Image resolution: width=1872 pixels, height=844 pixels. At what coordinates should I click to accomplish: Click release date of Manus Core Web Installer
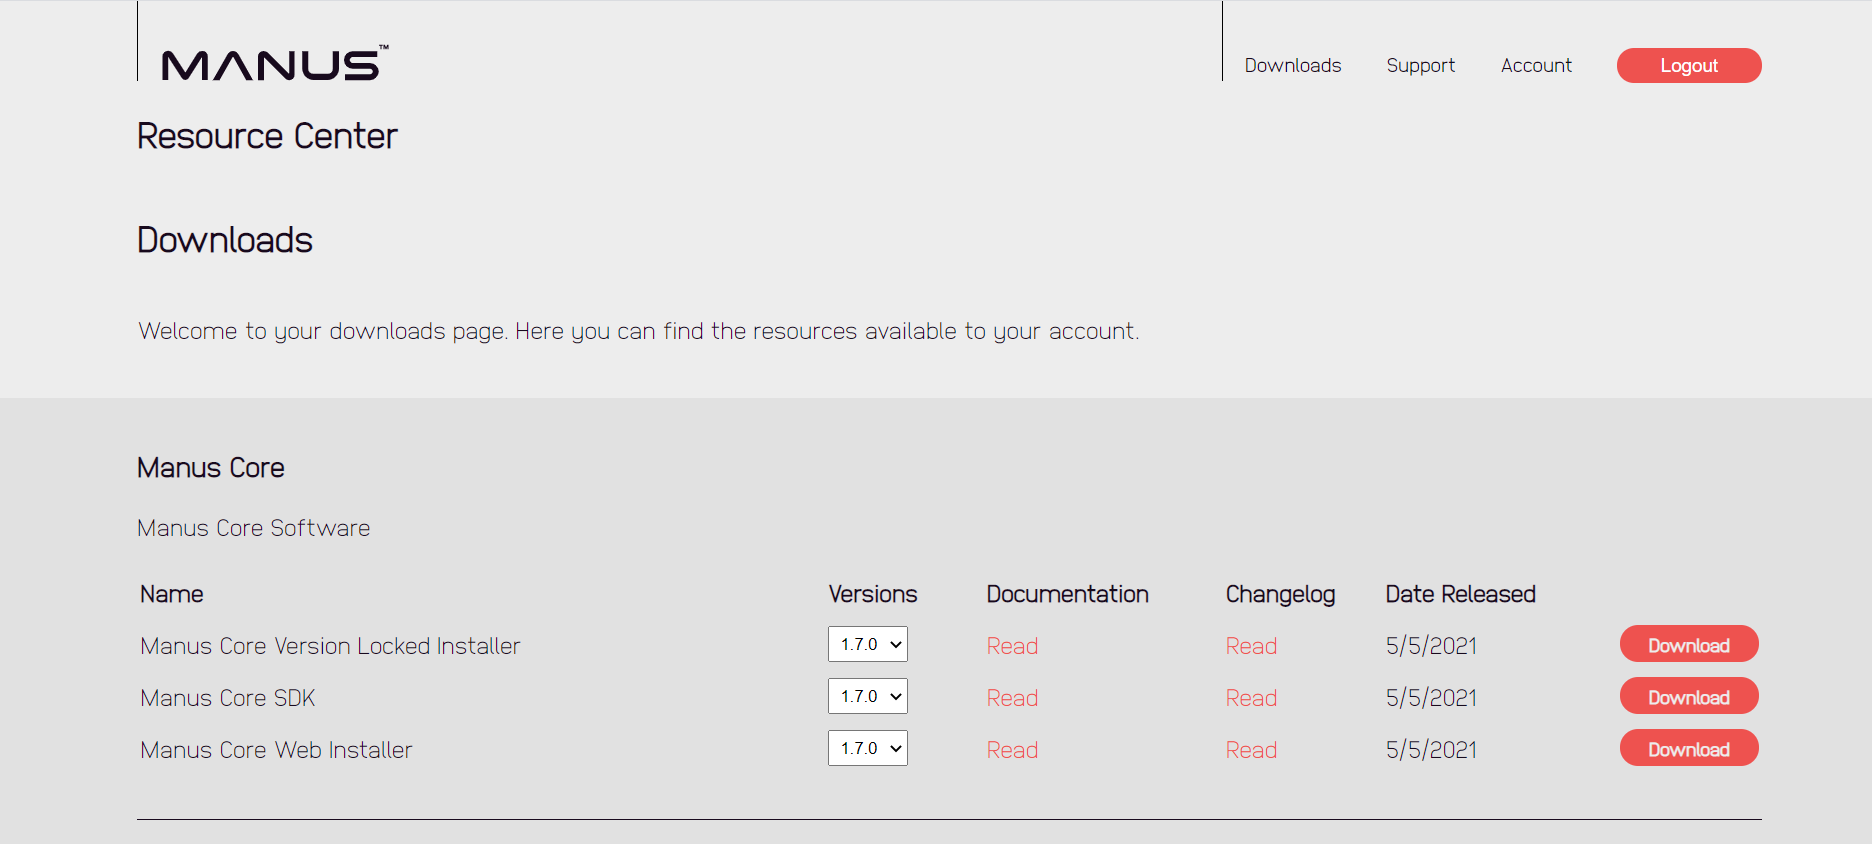[x=1431, y=750]
